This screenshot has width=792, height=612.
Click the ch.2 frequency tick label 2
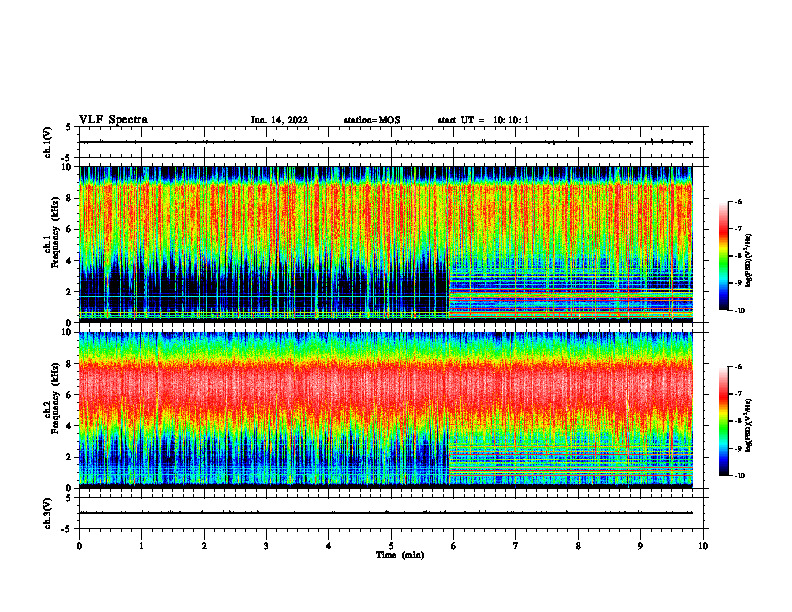click(69, 457)
